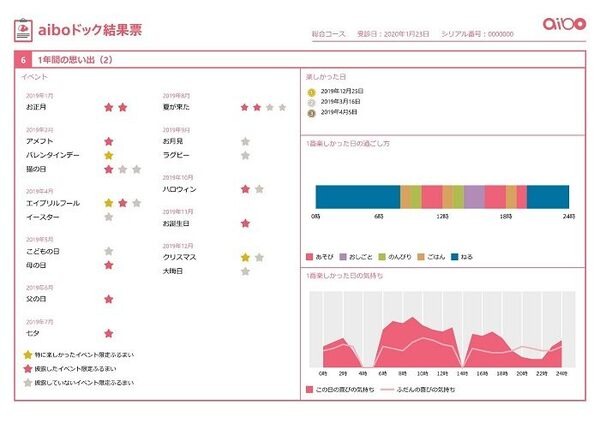Click the yellow star next to バレンタインデー
The image size is (600, 423).
pos(109,156)
